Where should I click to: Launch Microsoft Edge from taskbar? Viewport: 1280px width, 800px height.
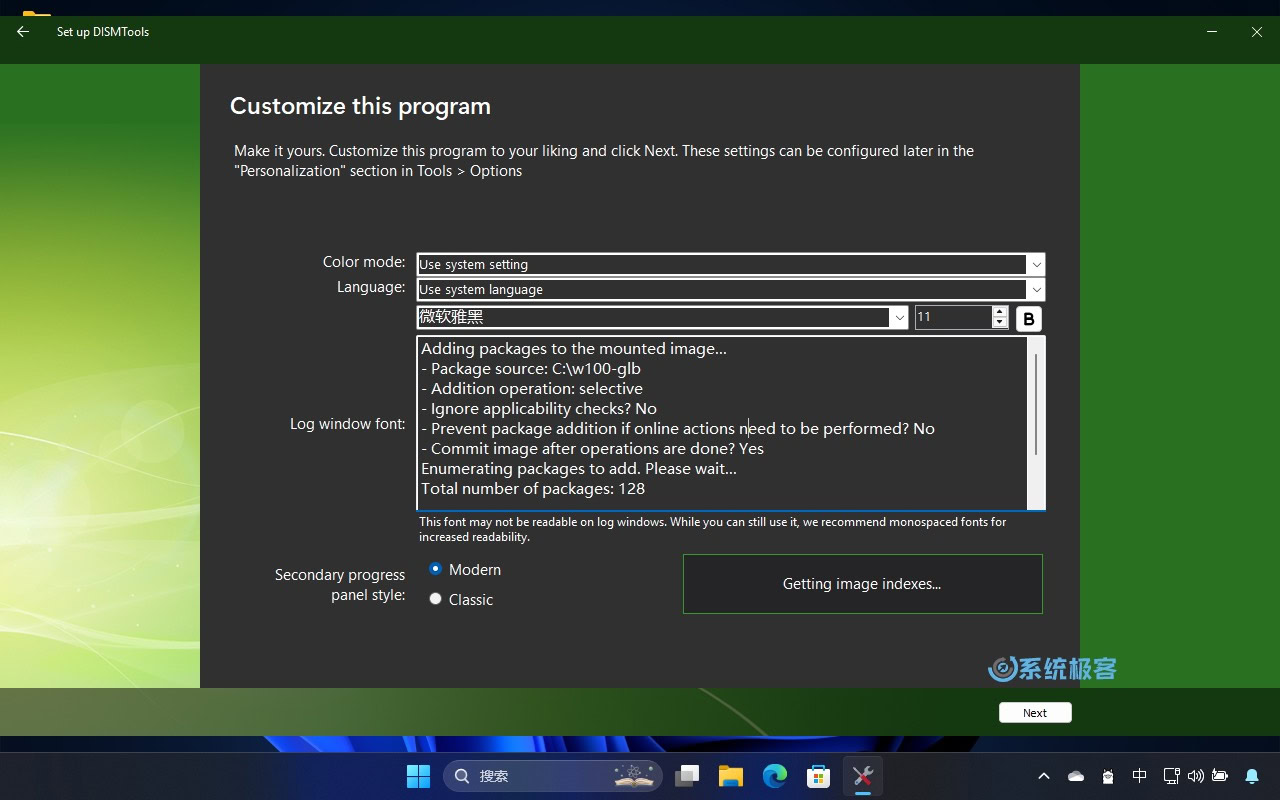coord(775,776)
